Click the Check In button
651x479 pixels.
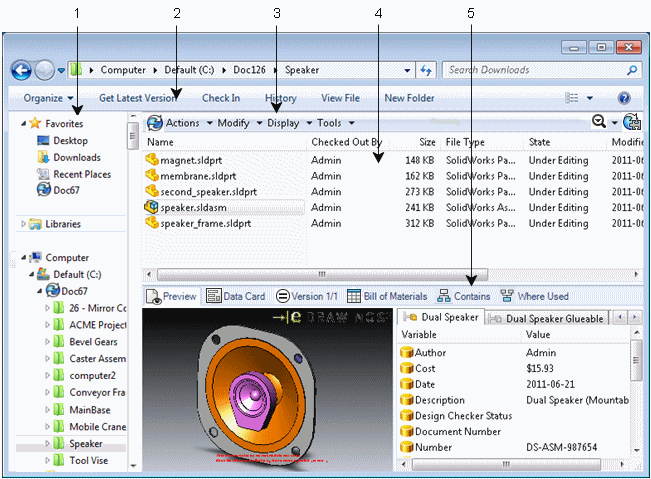(220, 98)
